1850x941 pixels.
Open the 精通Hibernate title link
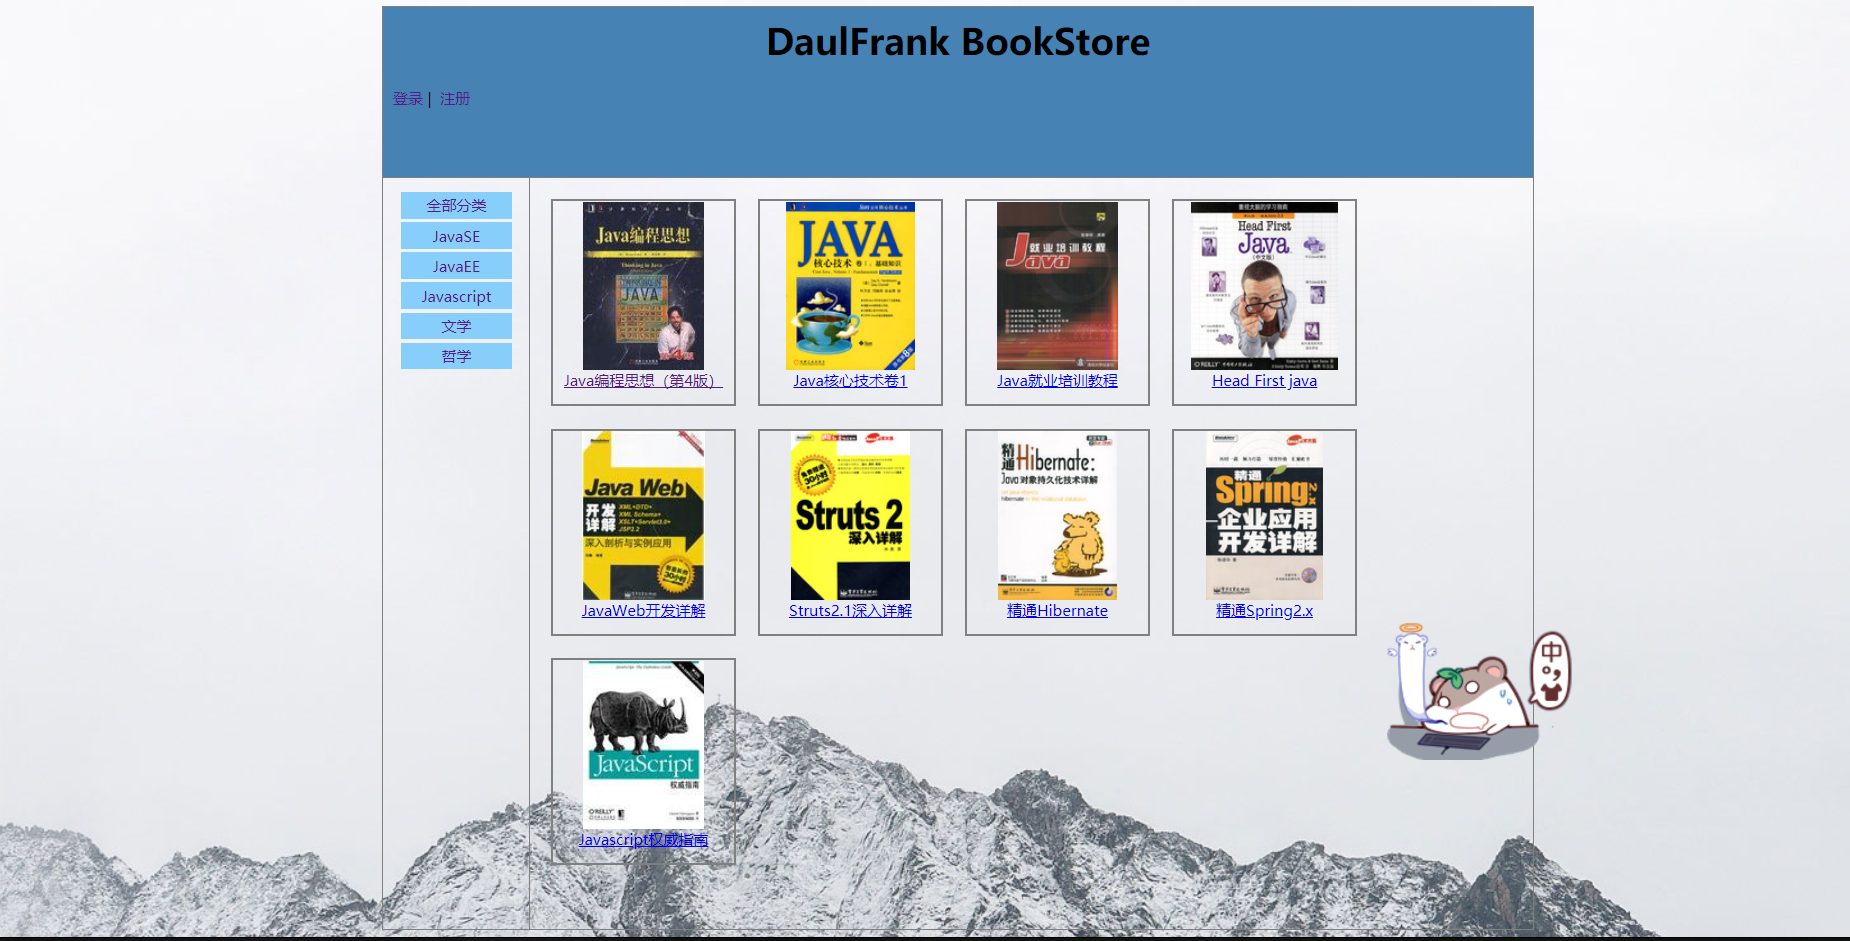1057,611
